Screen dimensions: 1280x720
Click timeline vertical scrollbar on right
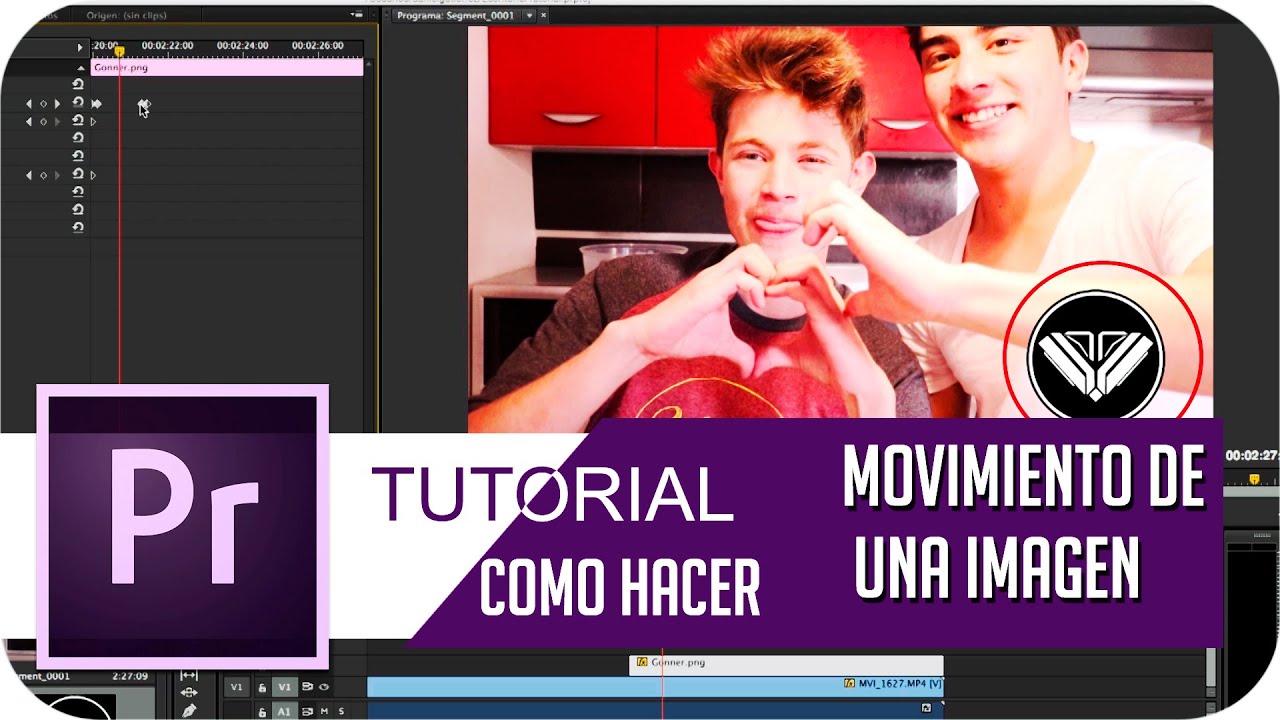(1211, 668)
